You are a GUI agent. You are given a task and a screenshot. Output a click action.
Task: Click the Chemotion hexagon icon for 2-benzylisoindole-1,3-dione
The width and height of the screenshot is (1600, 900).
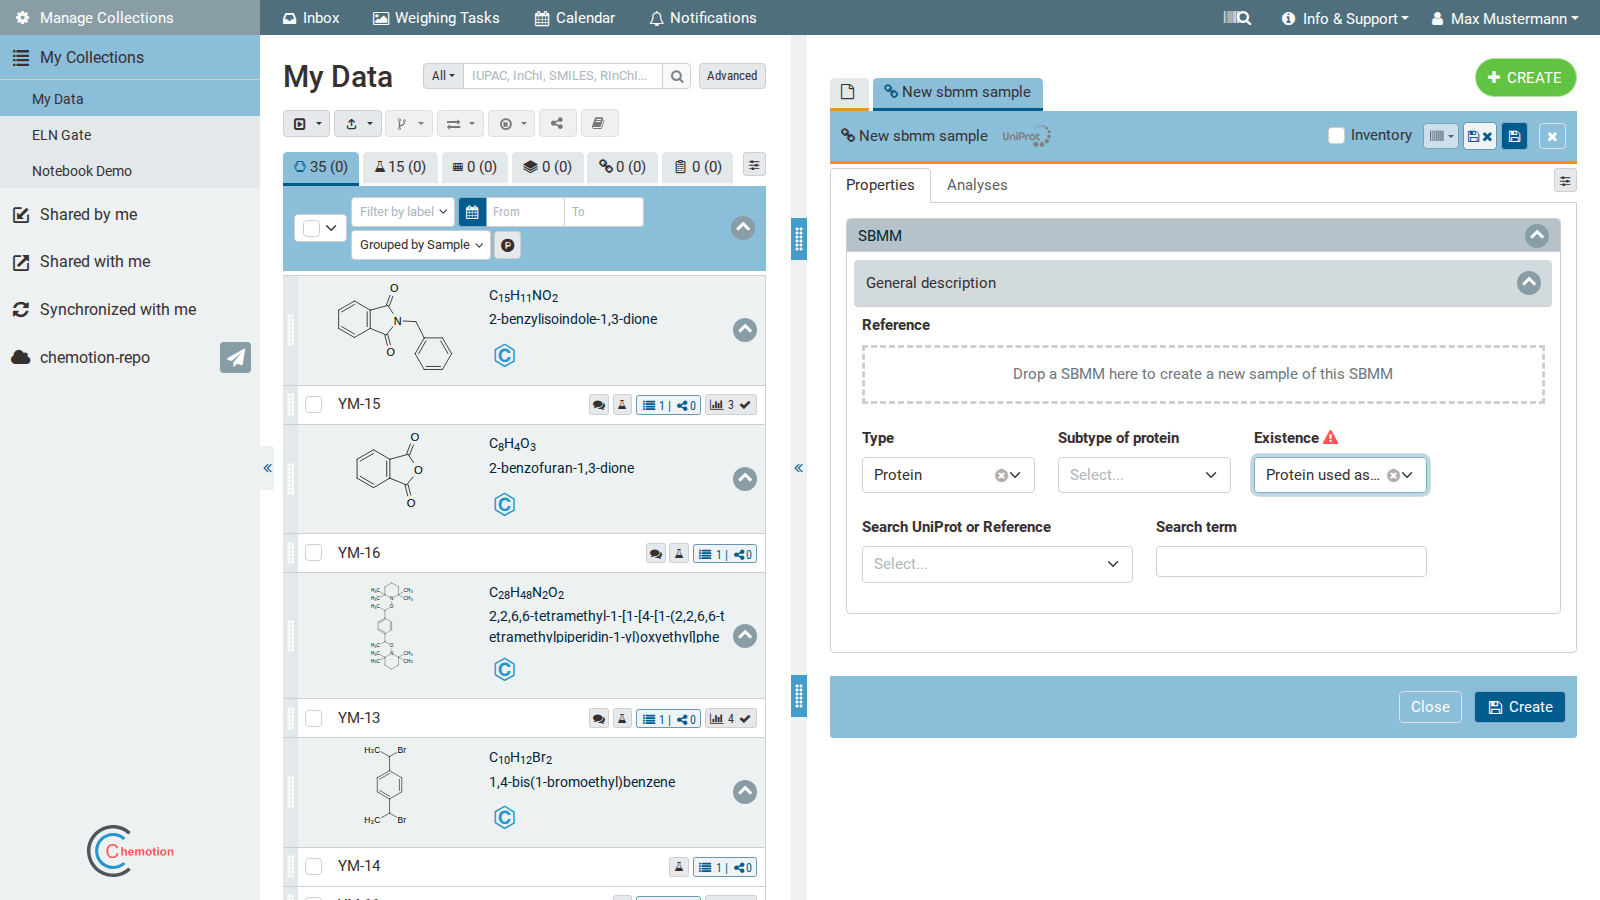[505, 355]
